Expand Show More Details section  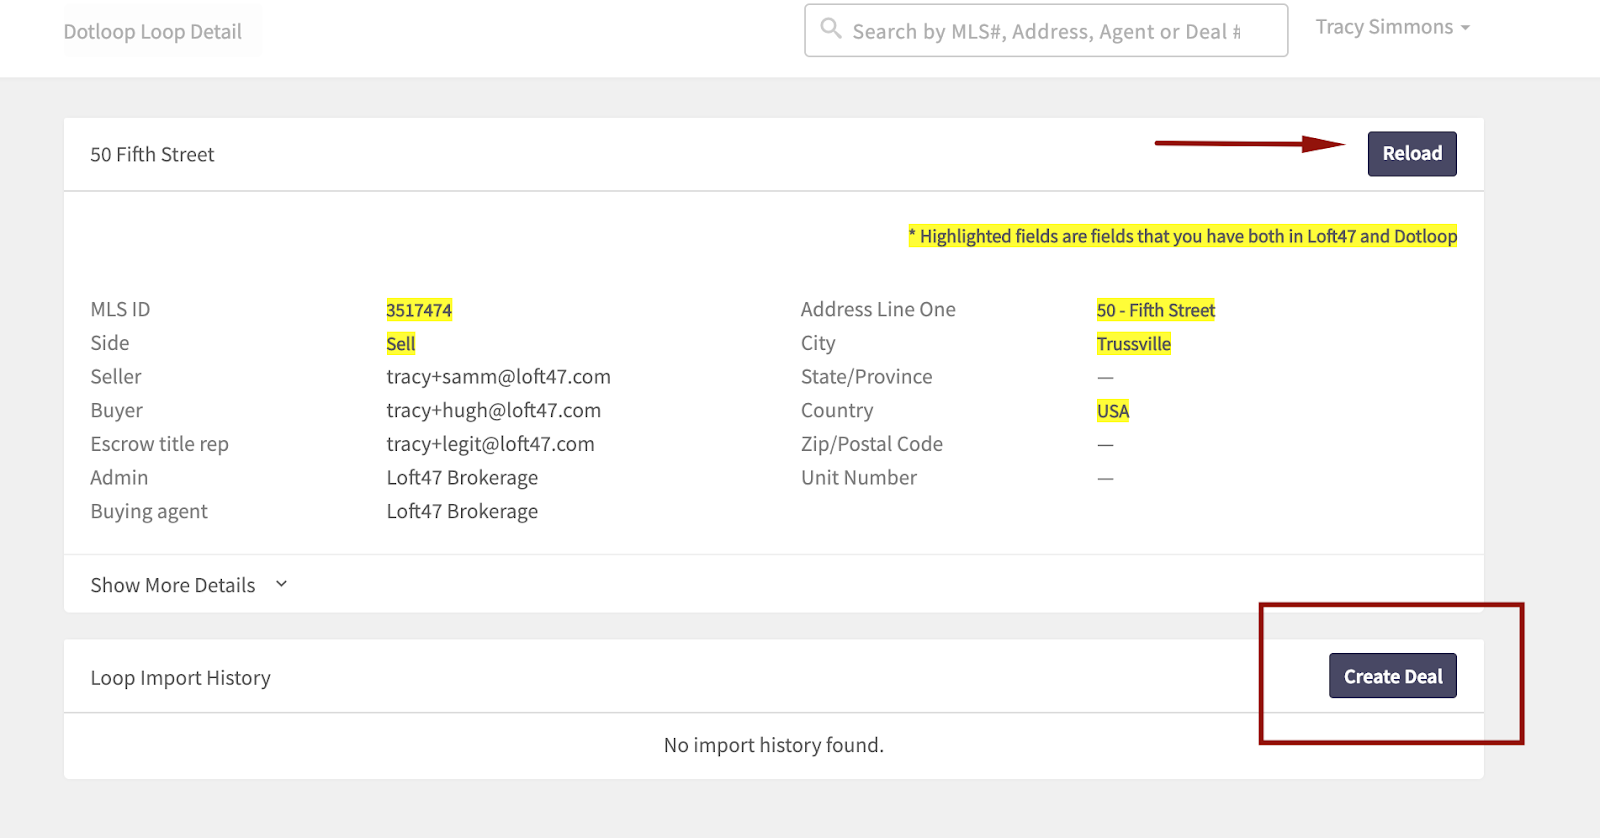click(x=189, y=585)
